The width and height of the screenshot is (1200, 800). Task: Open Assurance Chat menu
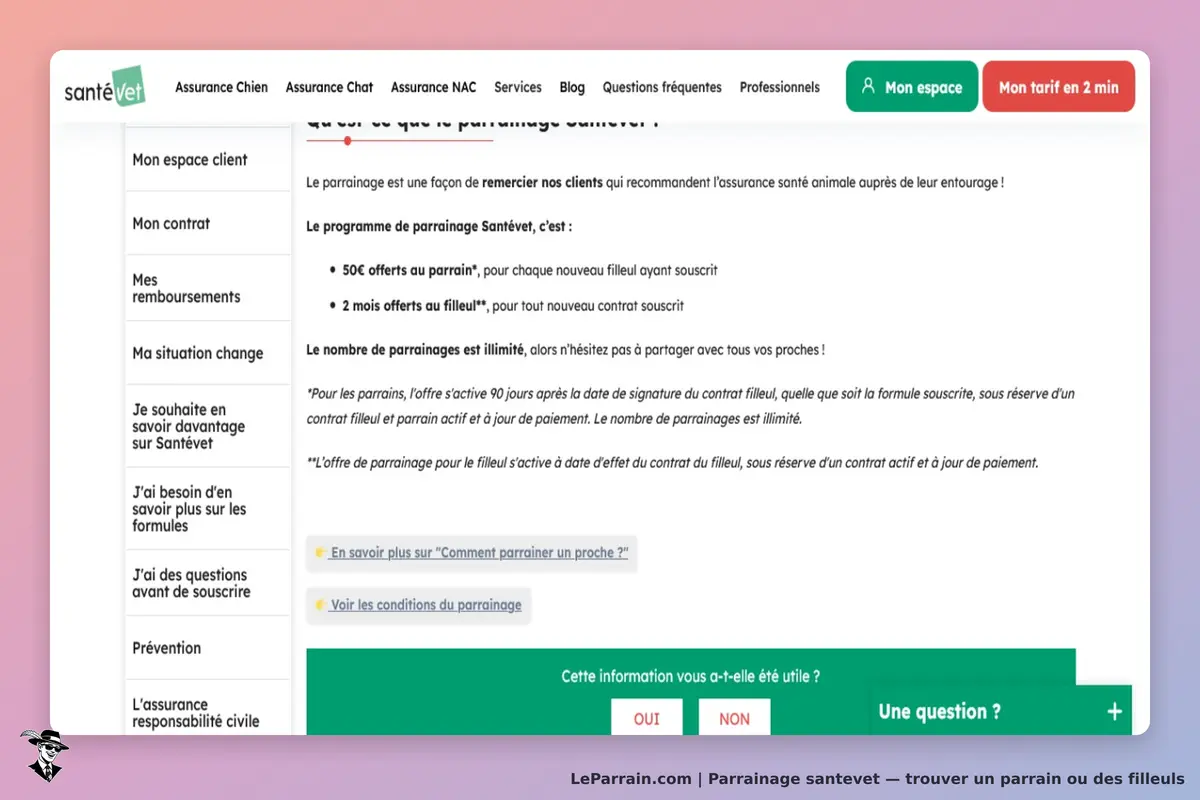(x=329, y=87)
